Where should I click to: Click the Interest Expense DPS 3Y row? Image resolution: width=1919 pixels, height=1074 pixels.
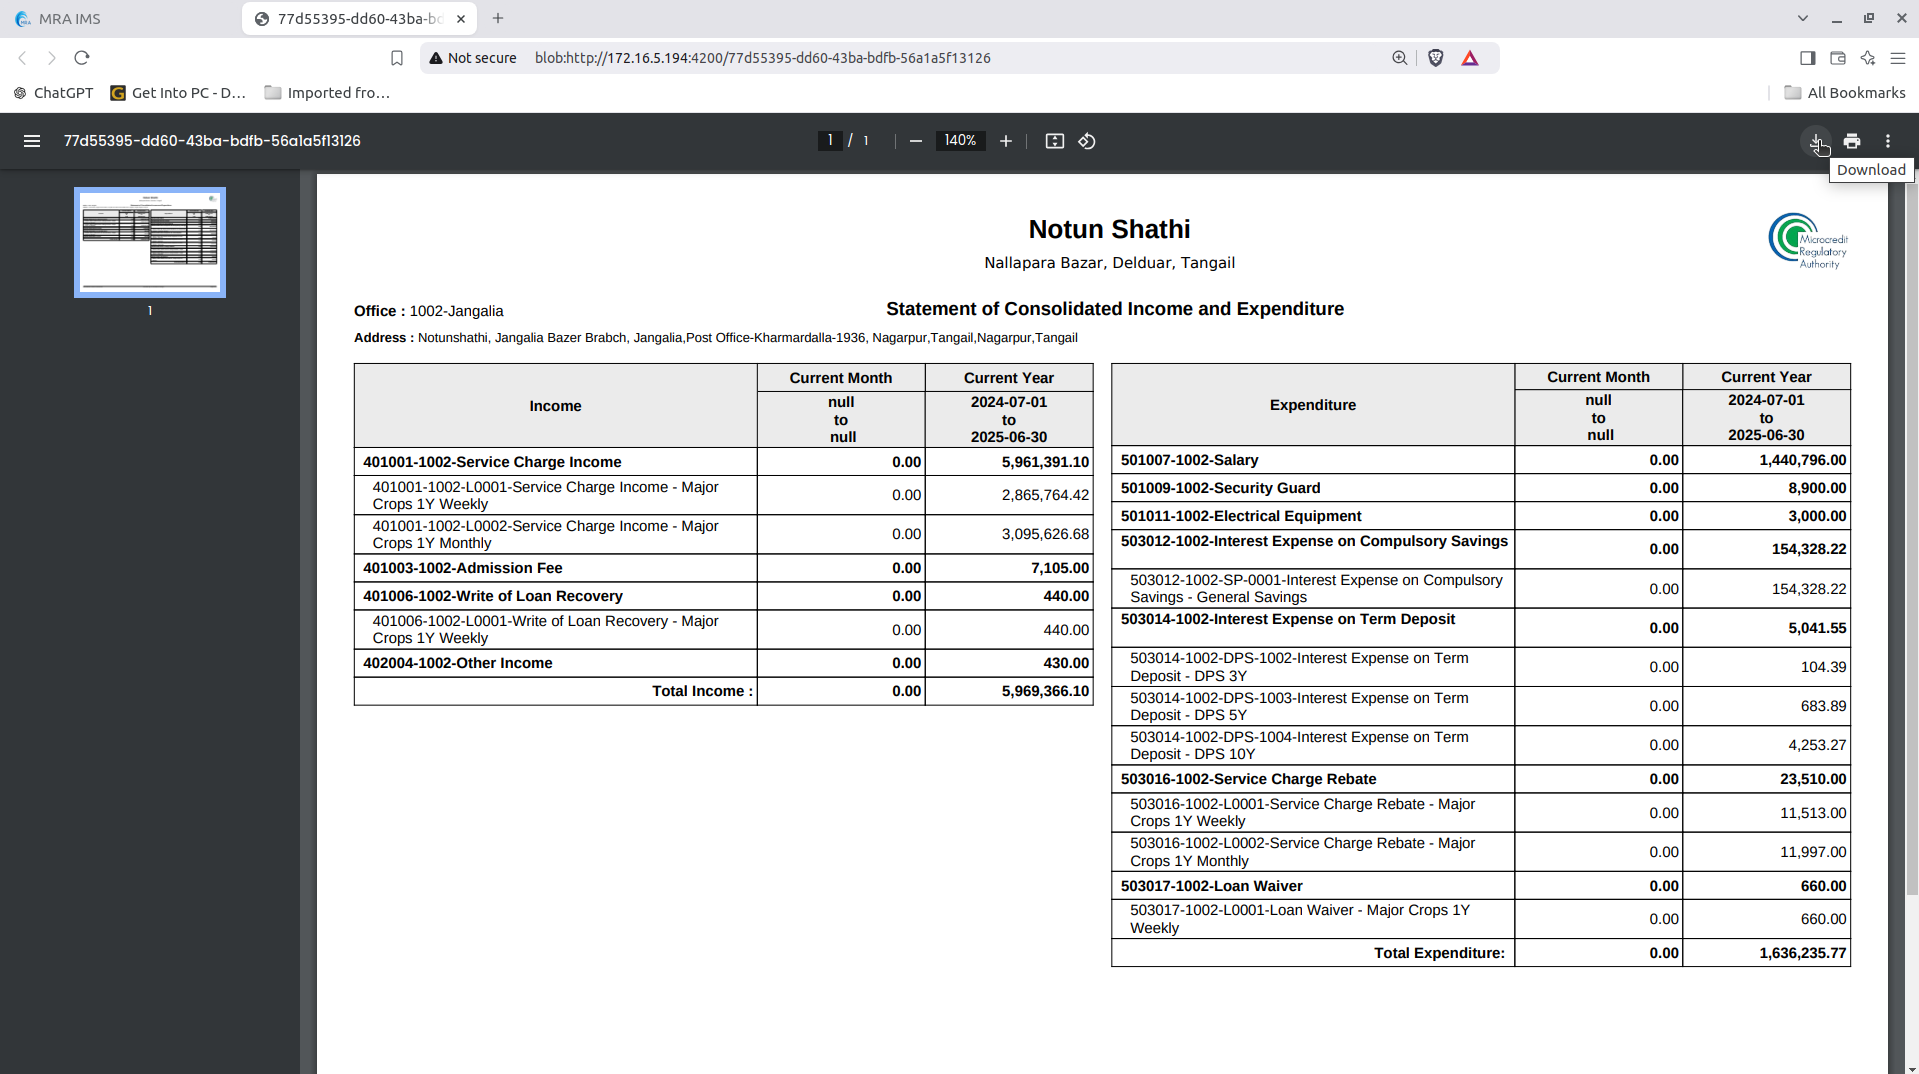(x=1481, y=667)
